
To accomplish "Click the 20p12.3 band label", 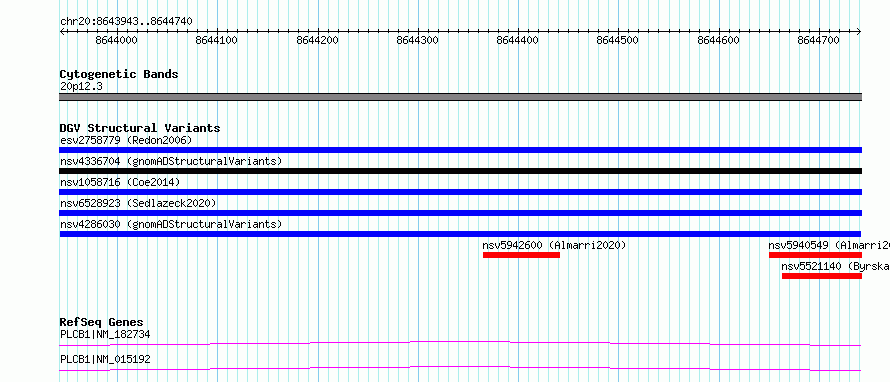I will [x=81, y=87].
